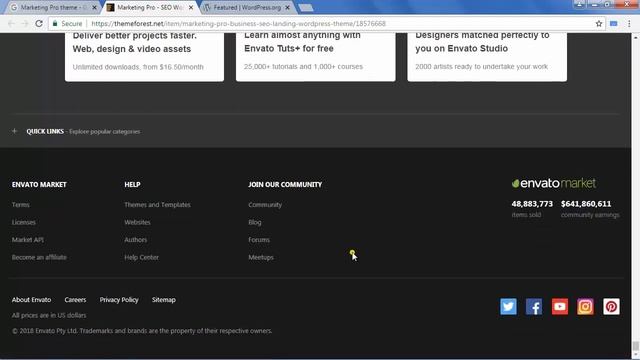Screen dimensions: 640x360
Task: Open Websites help link
Action: [138, 222]
